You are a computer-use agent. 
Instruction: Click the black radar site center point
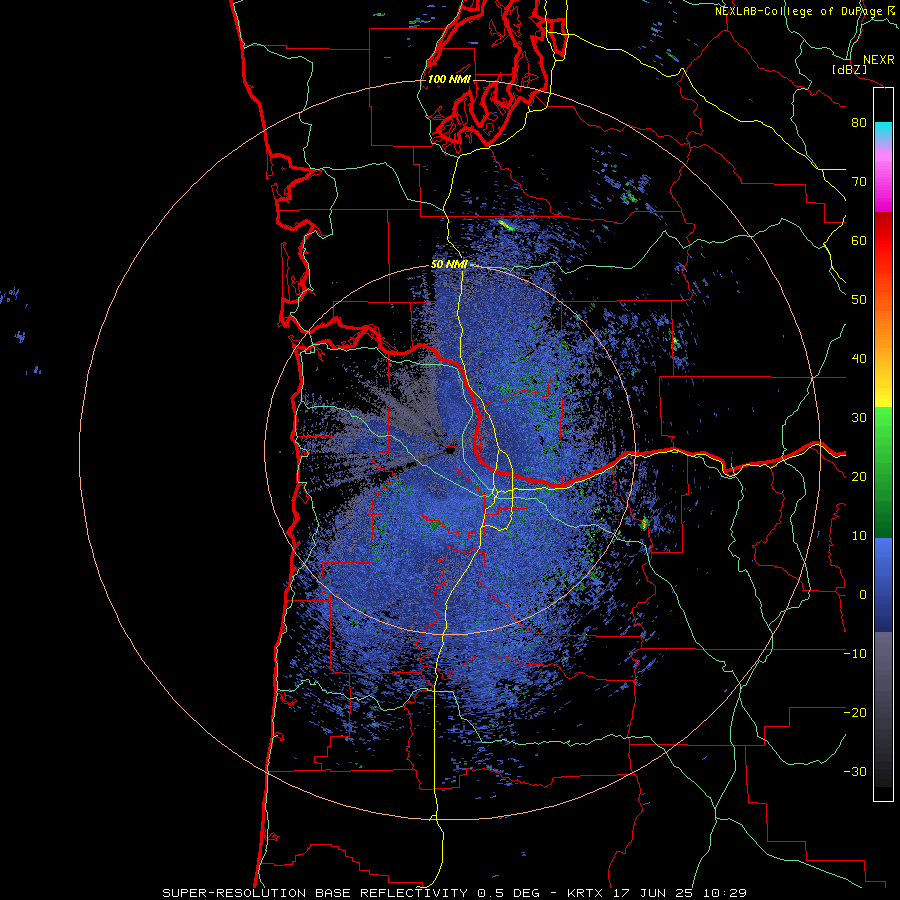[x=450, y=451]
